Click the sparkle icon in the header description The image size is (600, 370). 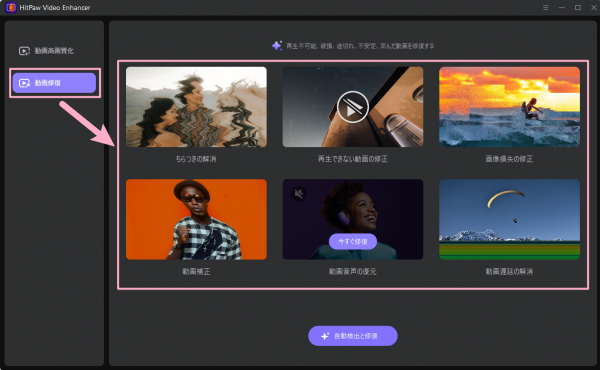pos(277,46)
